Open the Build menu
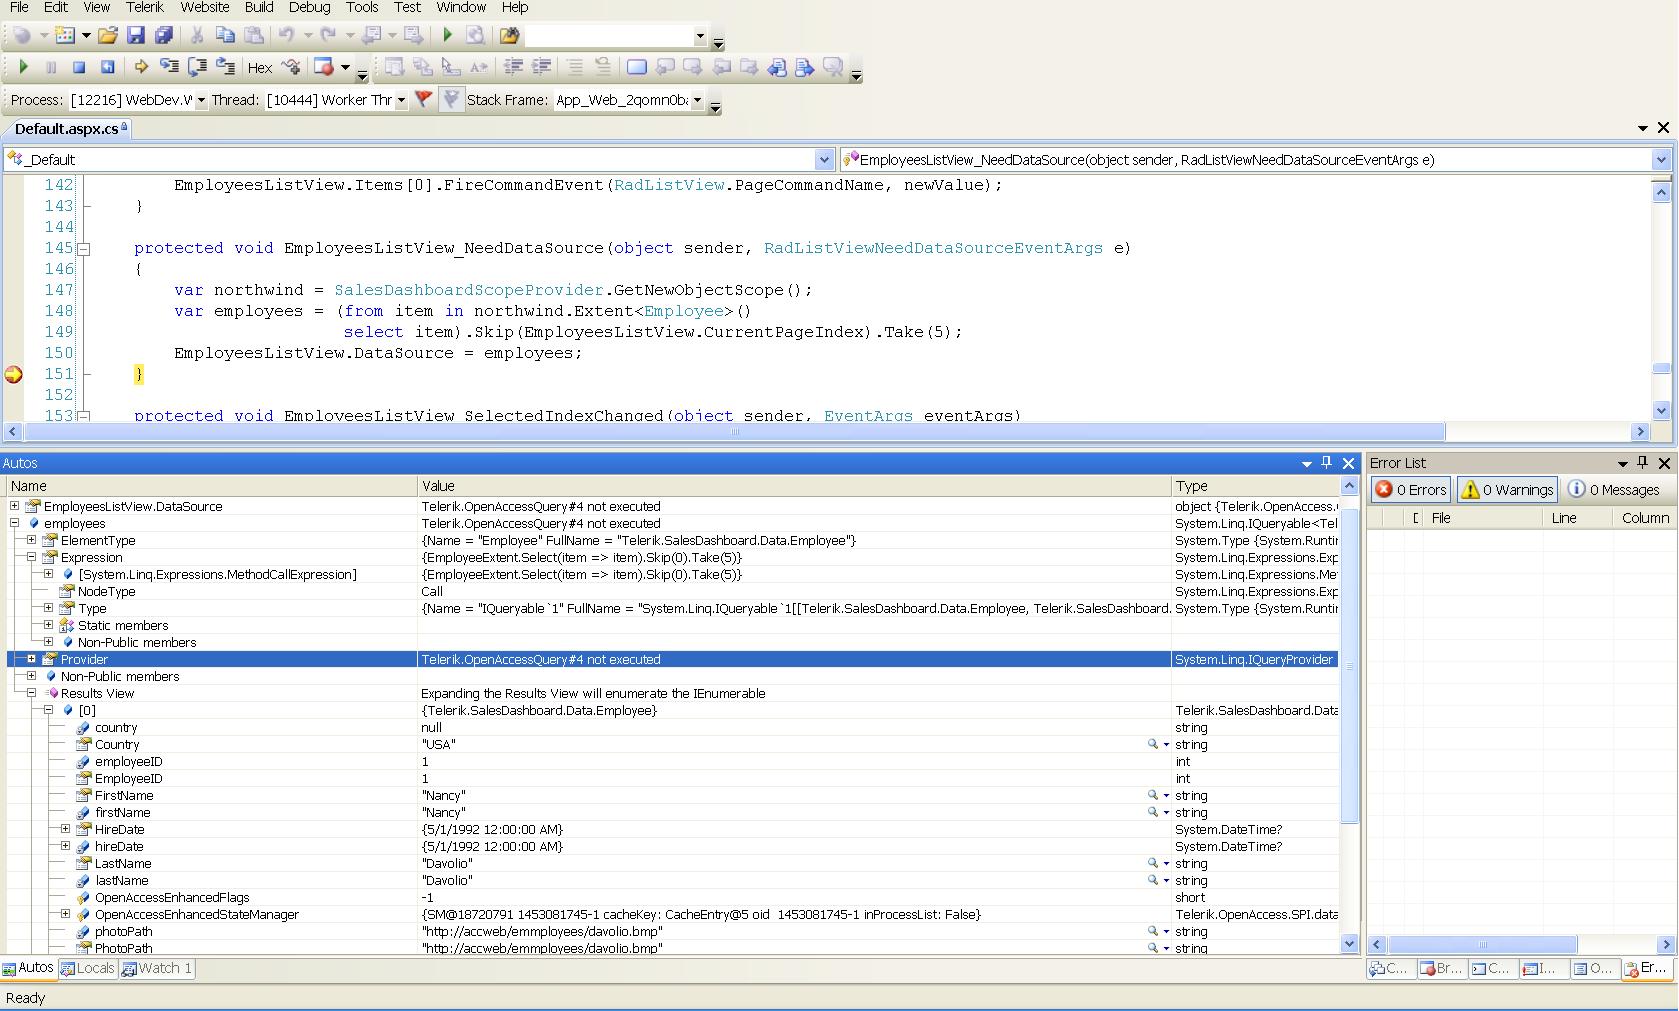 [x=259, y=7]
